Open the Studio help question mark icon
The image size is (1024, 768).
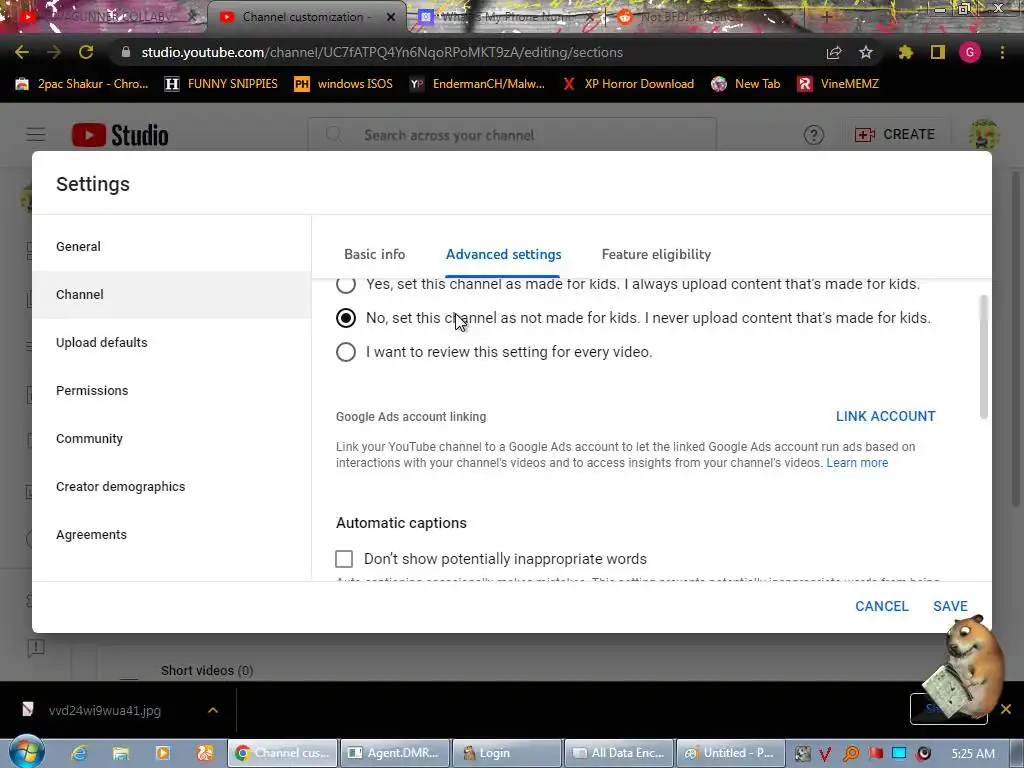click(814, 135)
